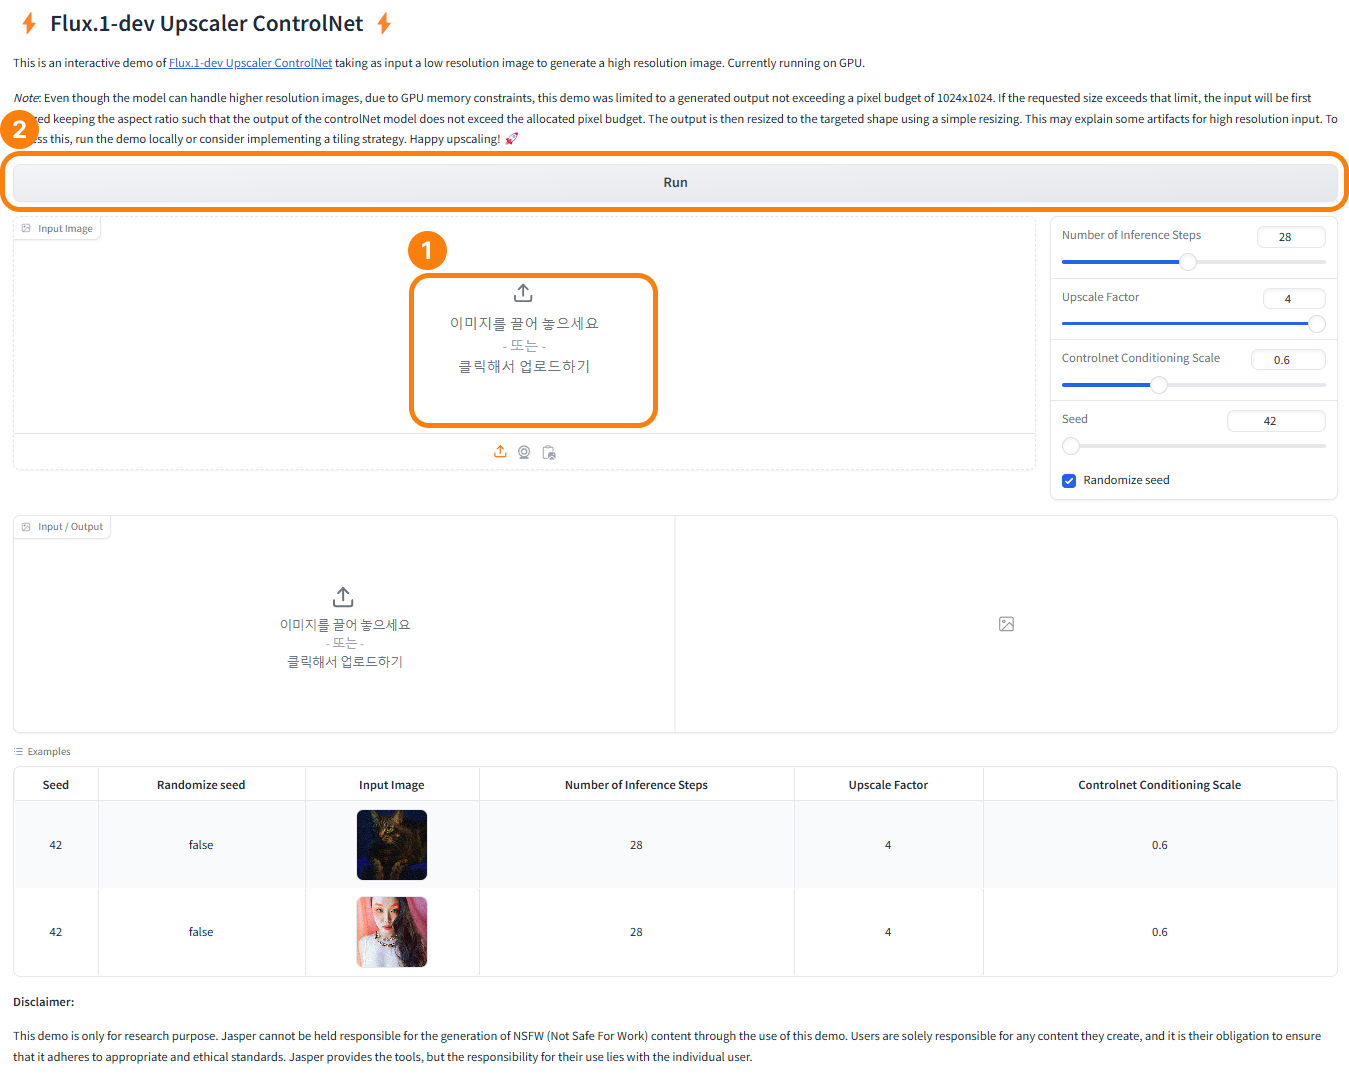Viewport: 1349px width, 1085px height.
Task: Select the cat example image thumbnail
Action: [x=392, y=845]
